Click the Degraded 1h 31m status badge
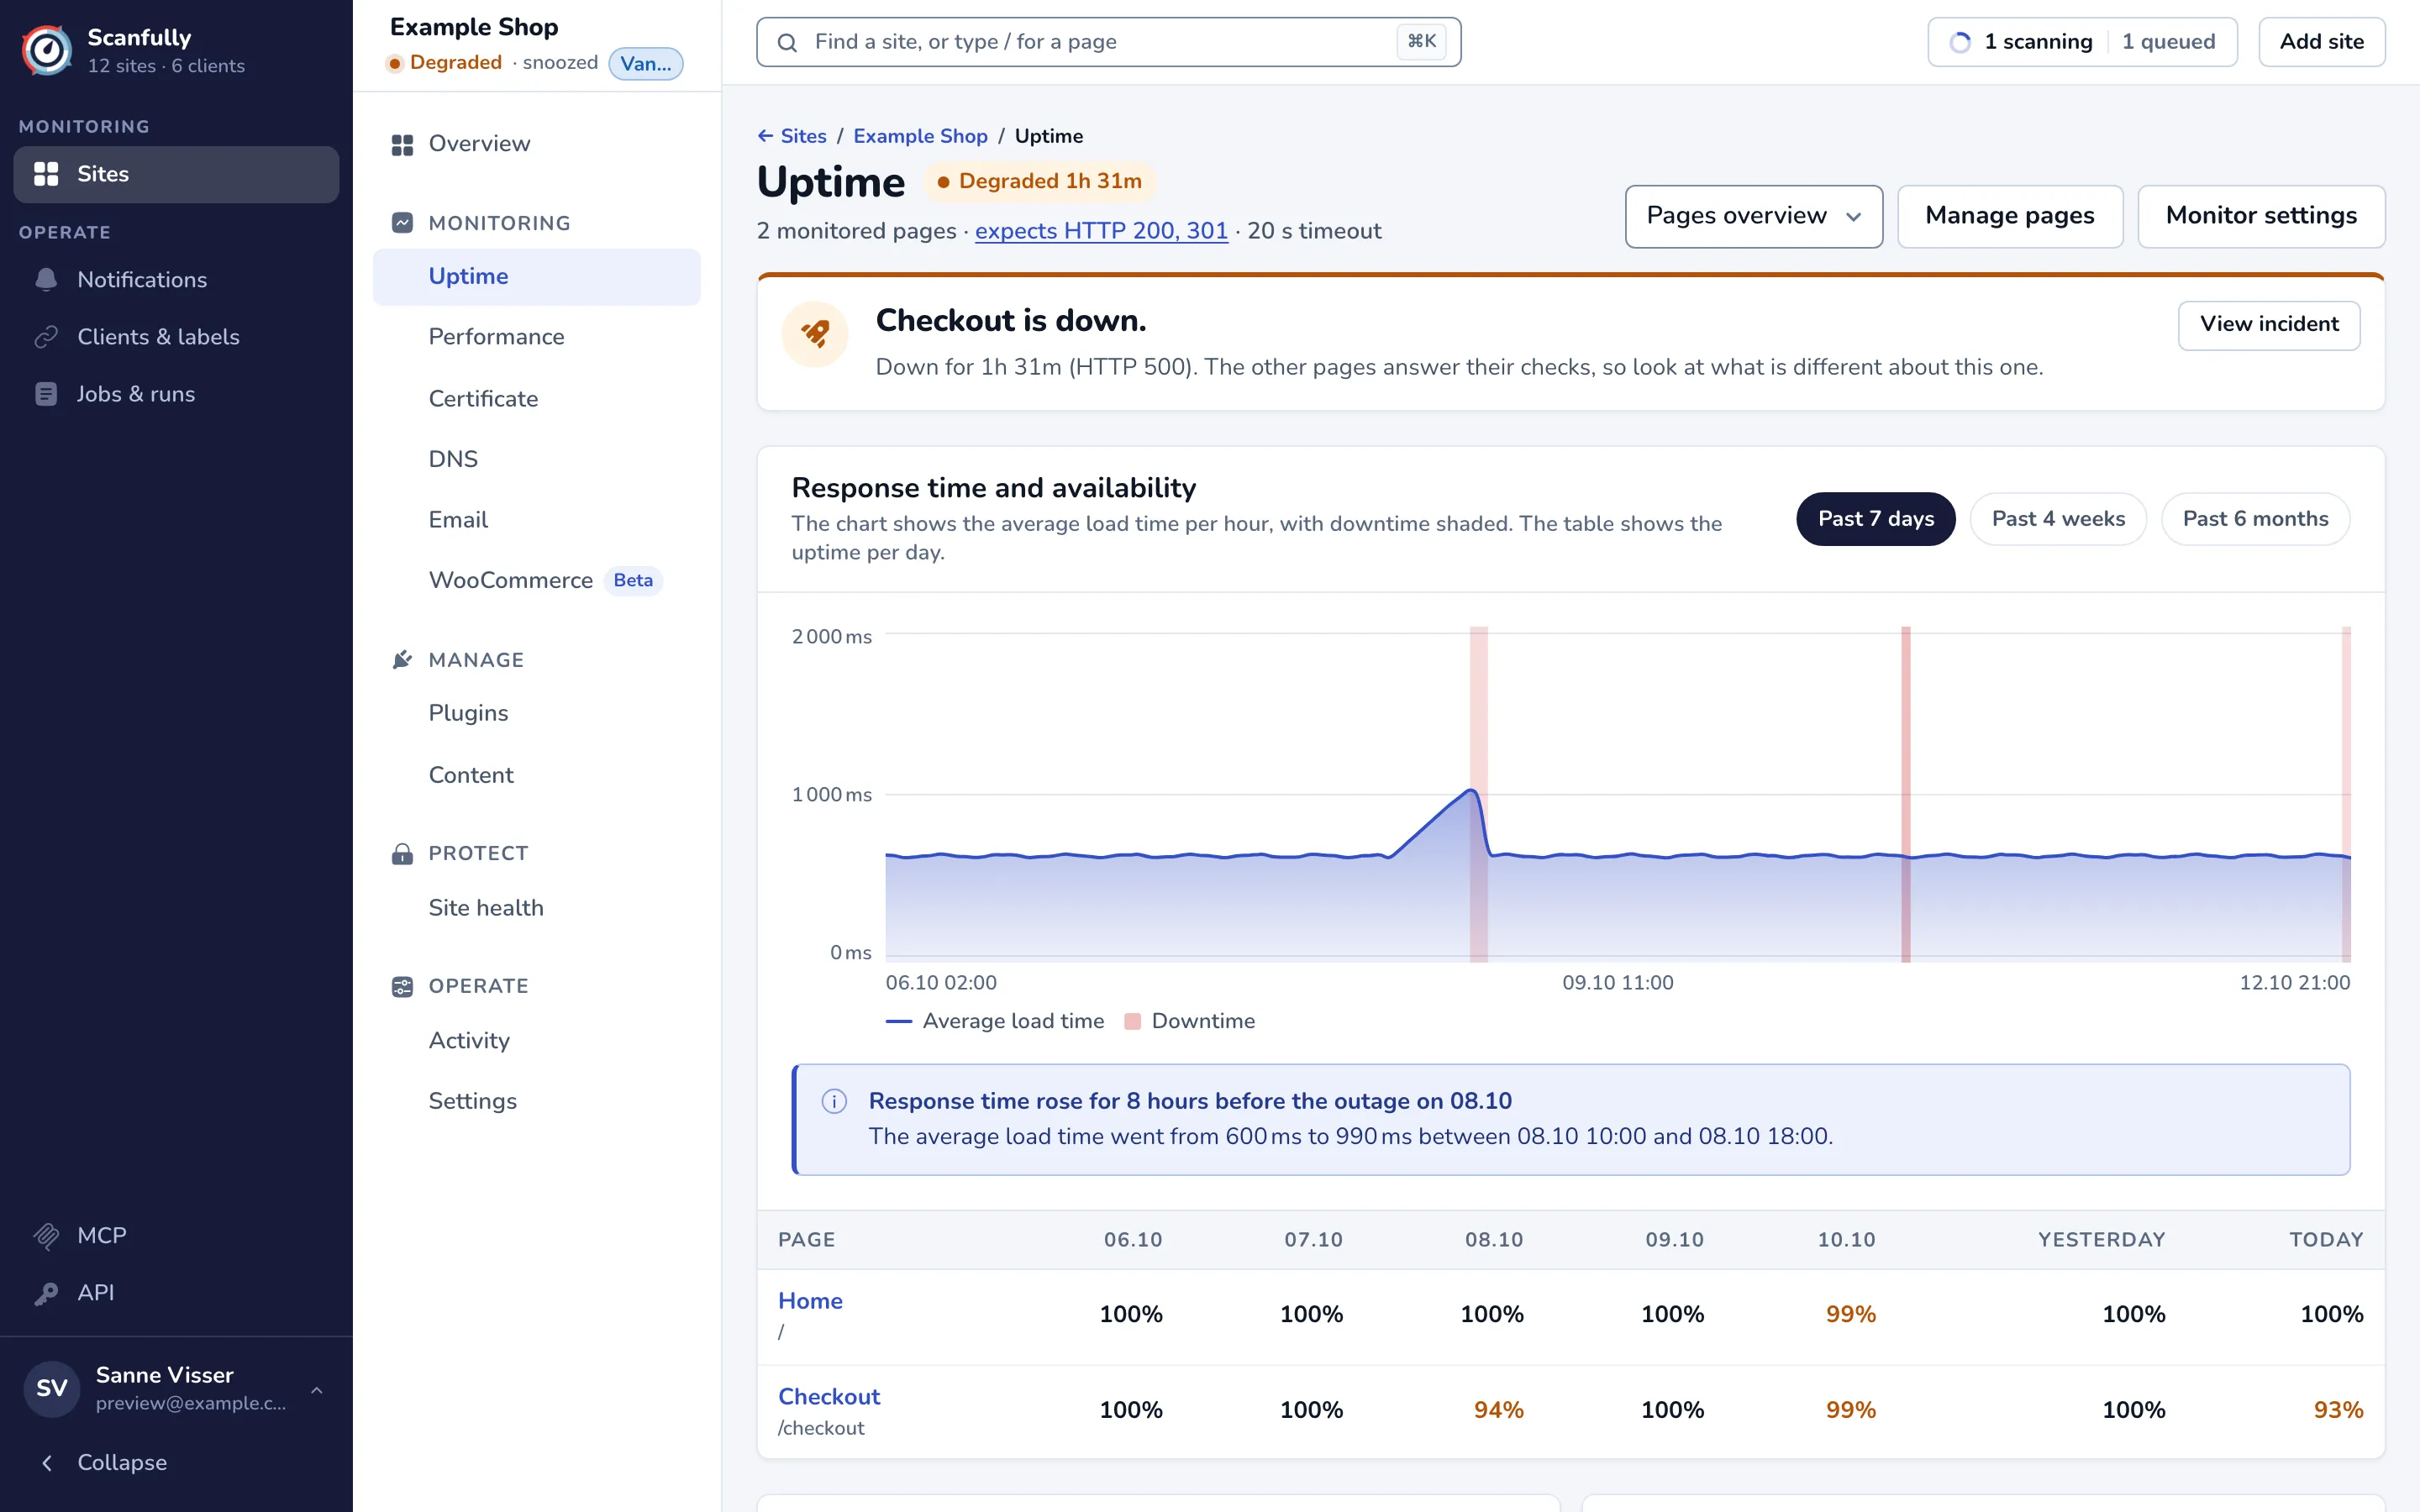Viewport: 2420px width, 1512px height. tap(1039, 182)
